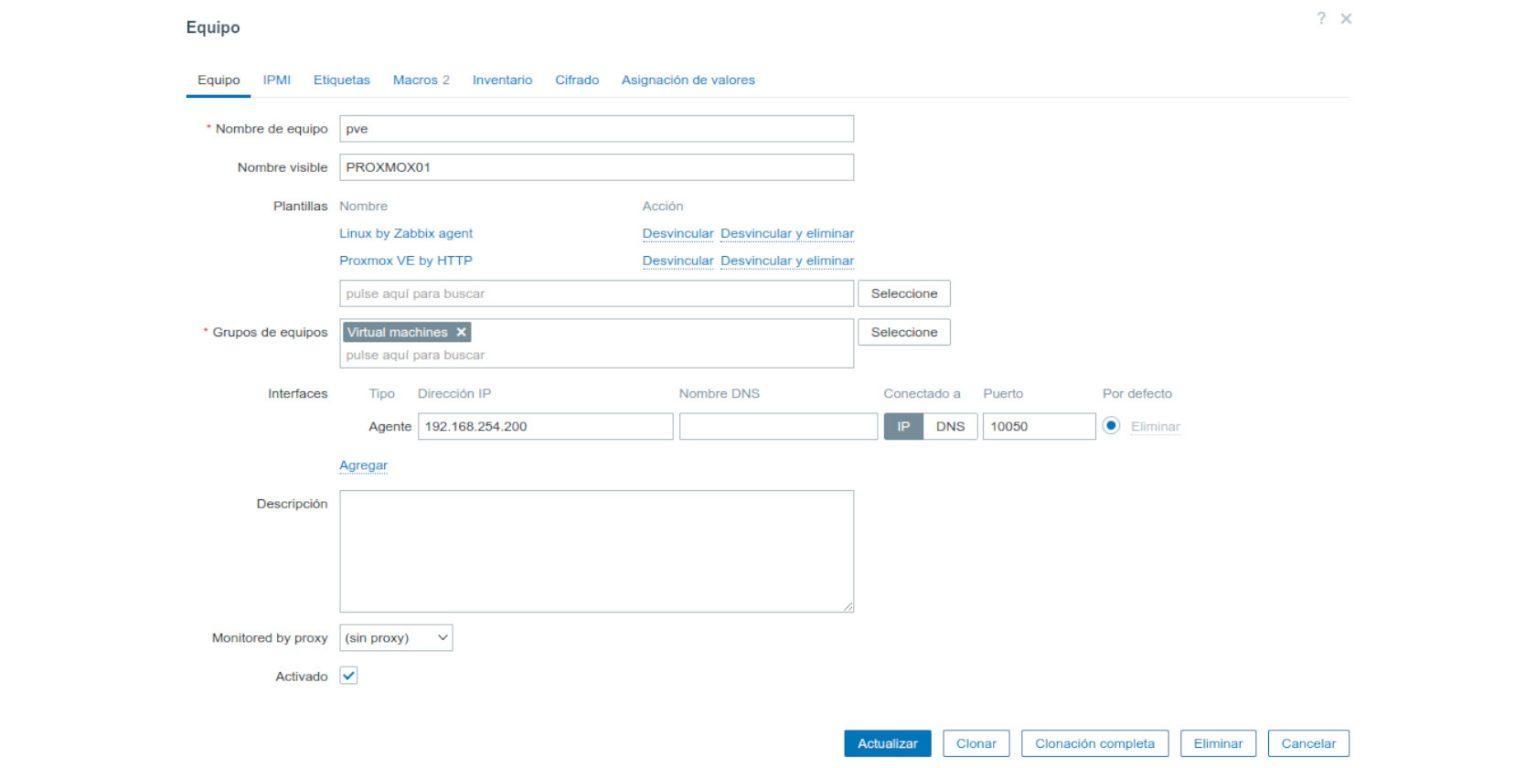Remove the Virtual machines group chip
The height and width of the screenshot is (768, 1536).
[x=459, y=331]
